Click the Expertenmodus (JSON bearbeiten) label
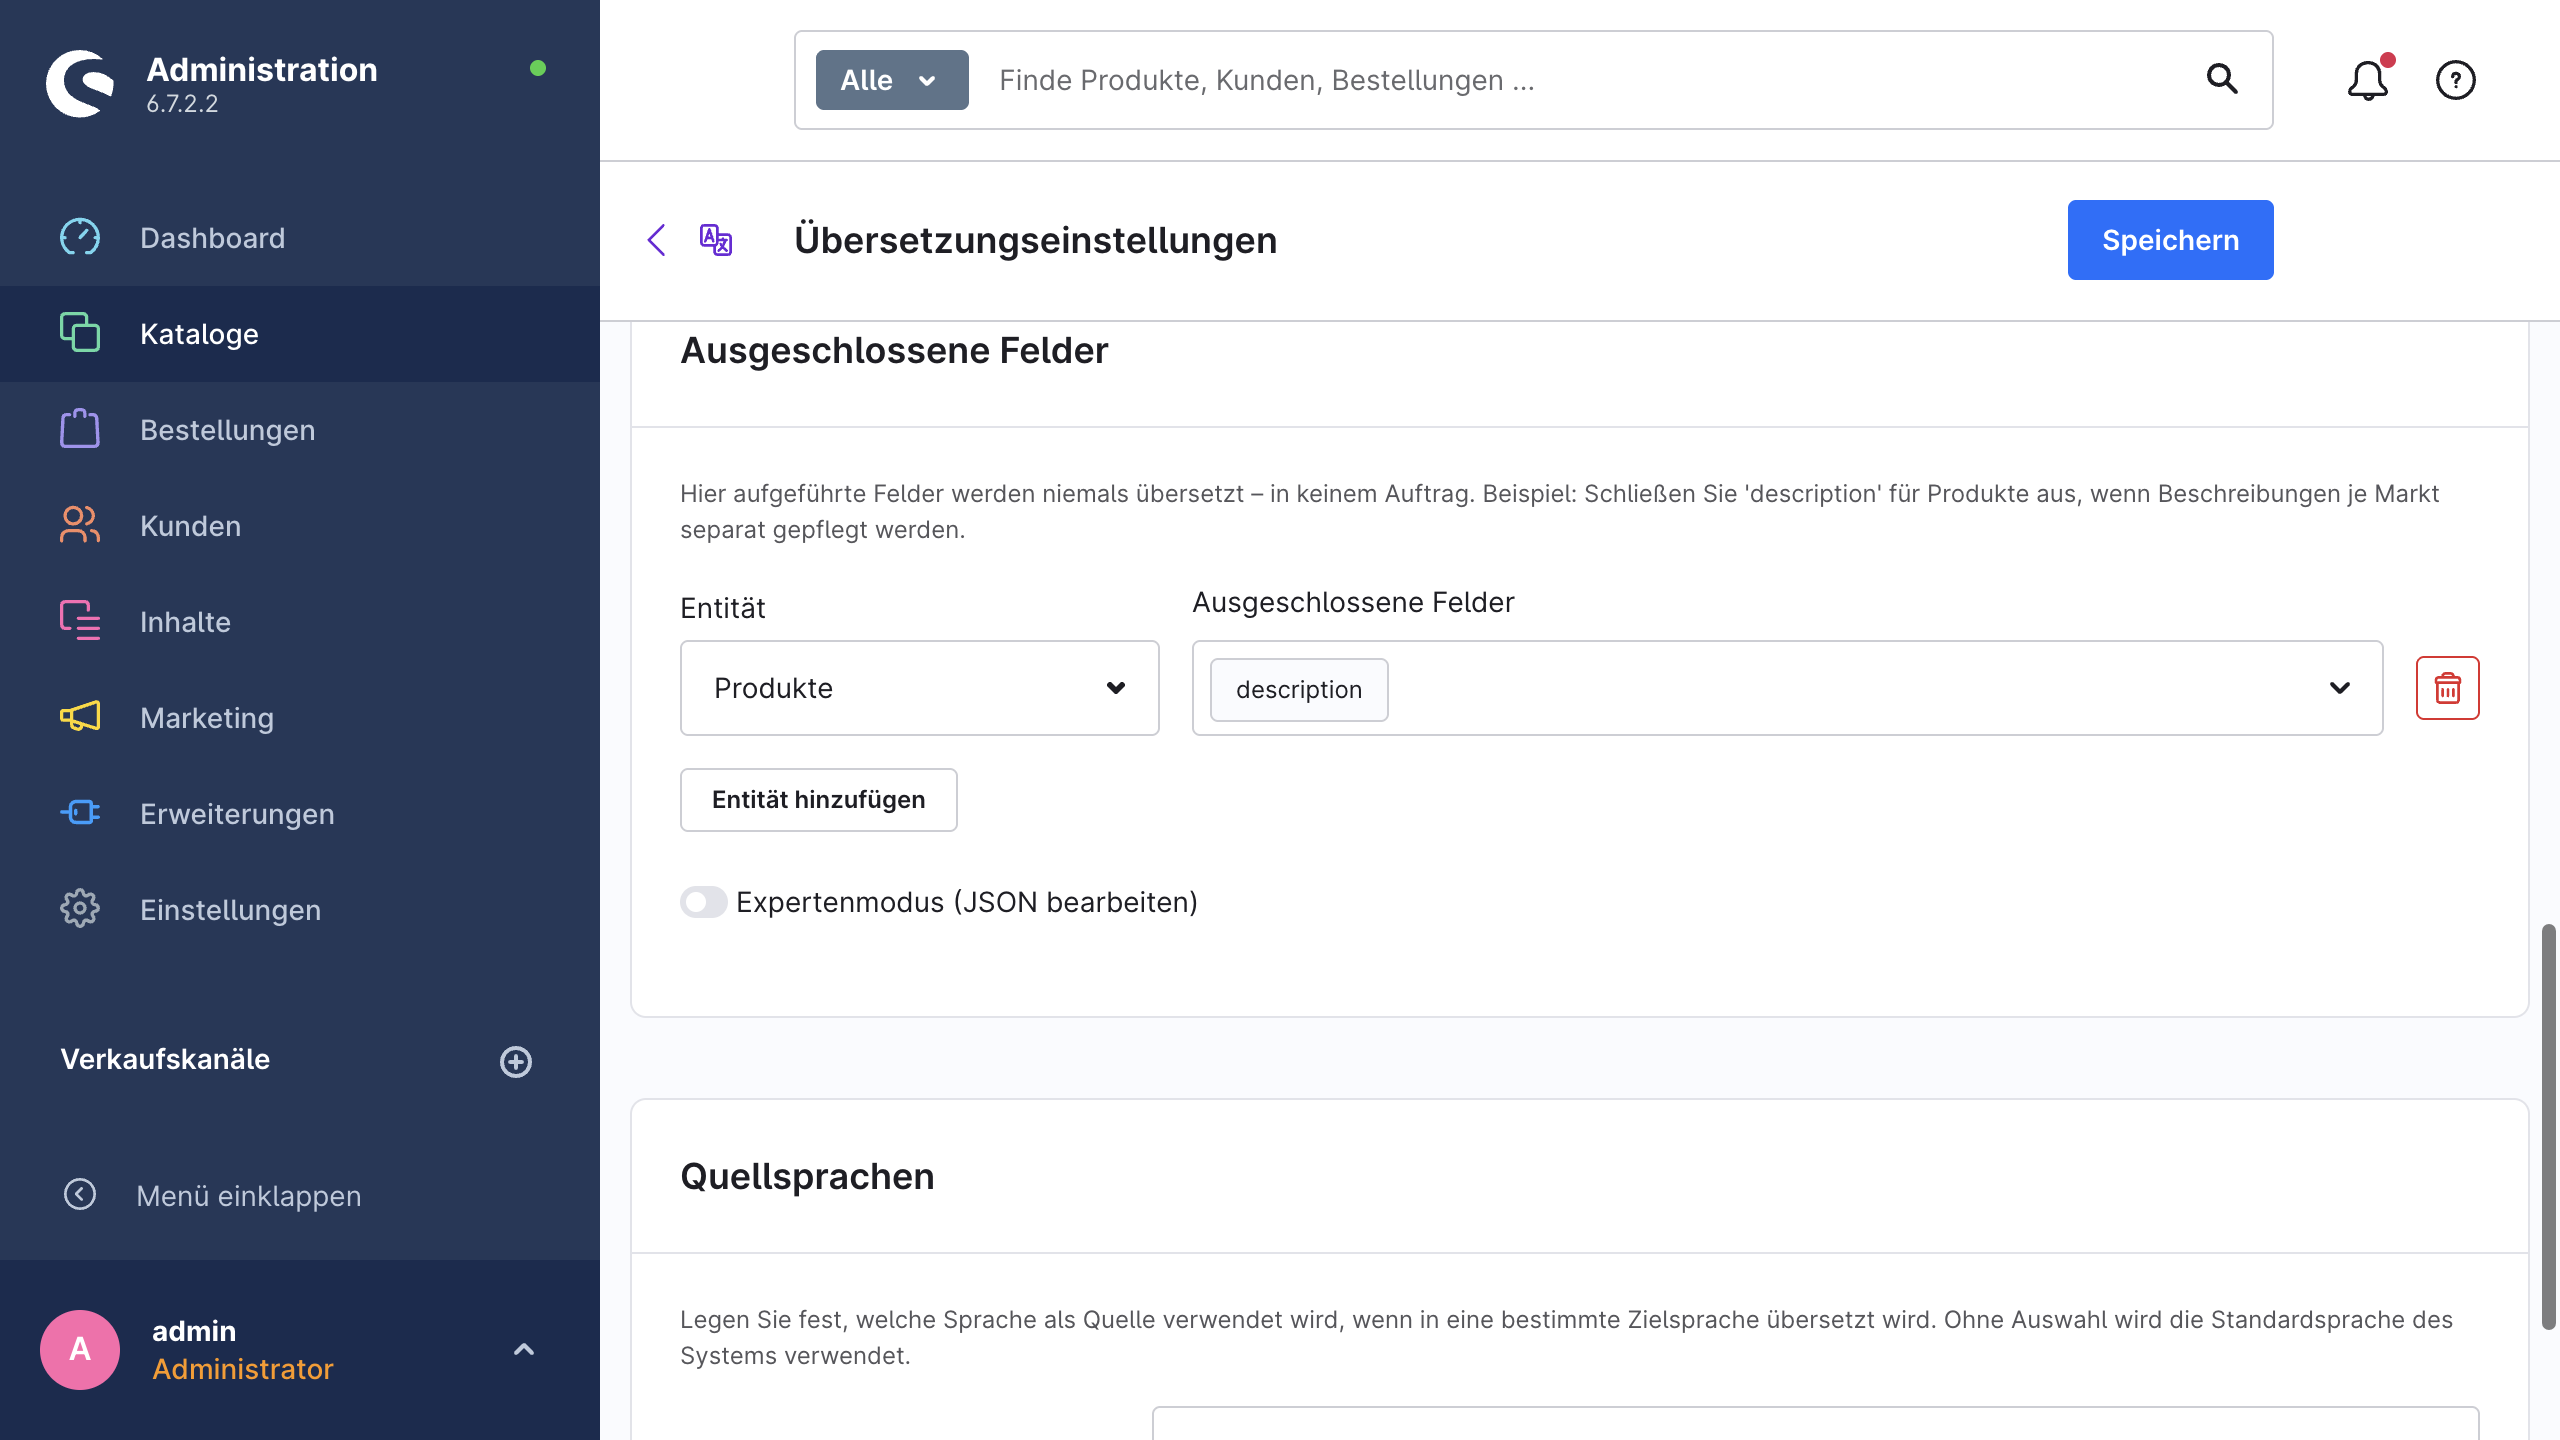This screenshot has width=2560, height=1440. [967, 902]
